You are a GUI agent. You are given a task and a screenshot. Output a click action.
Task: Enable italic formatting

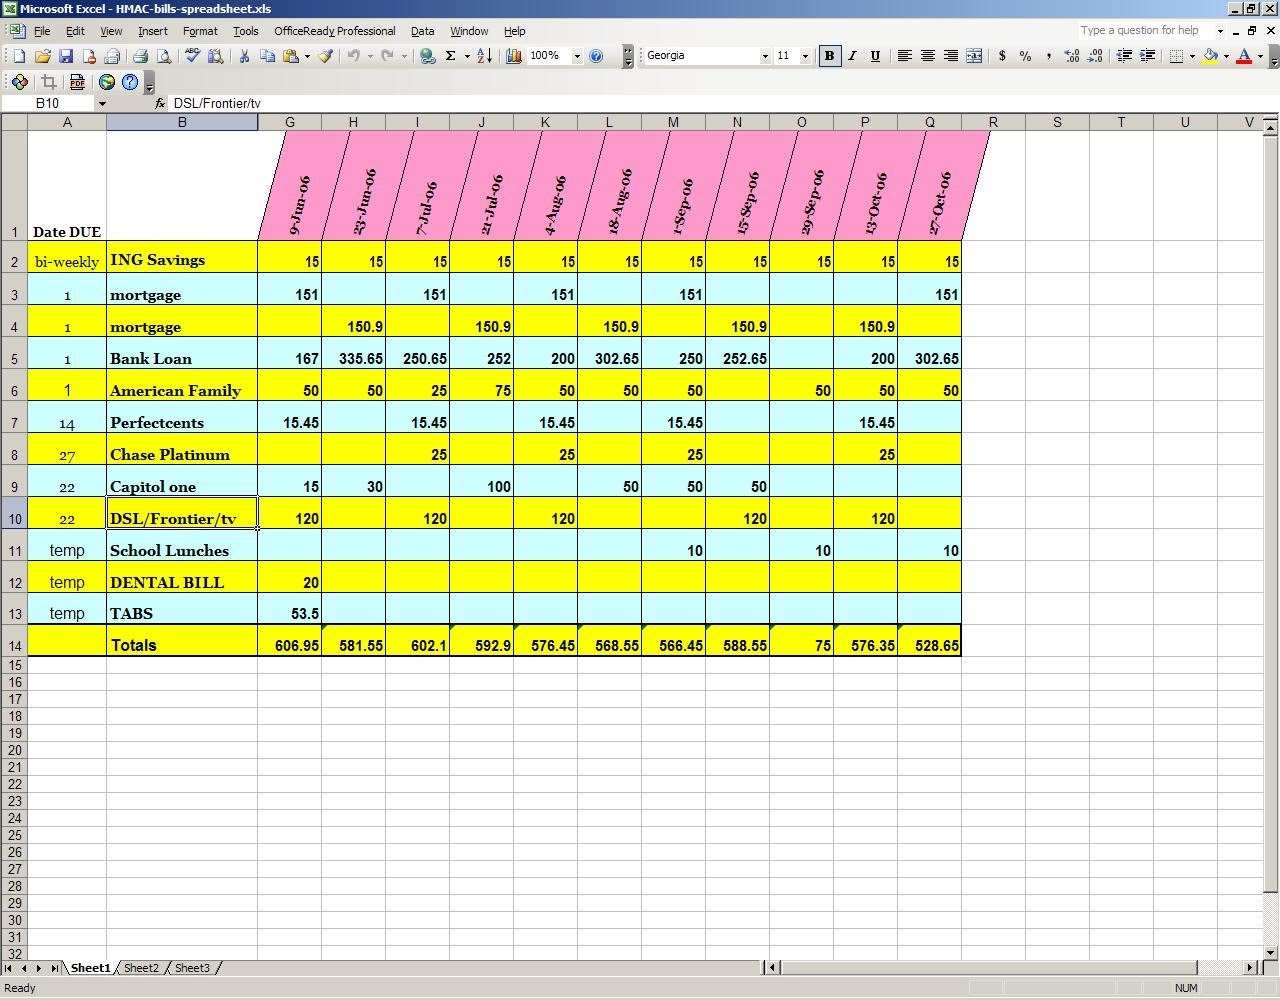coord(852,55)
